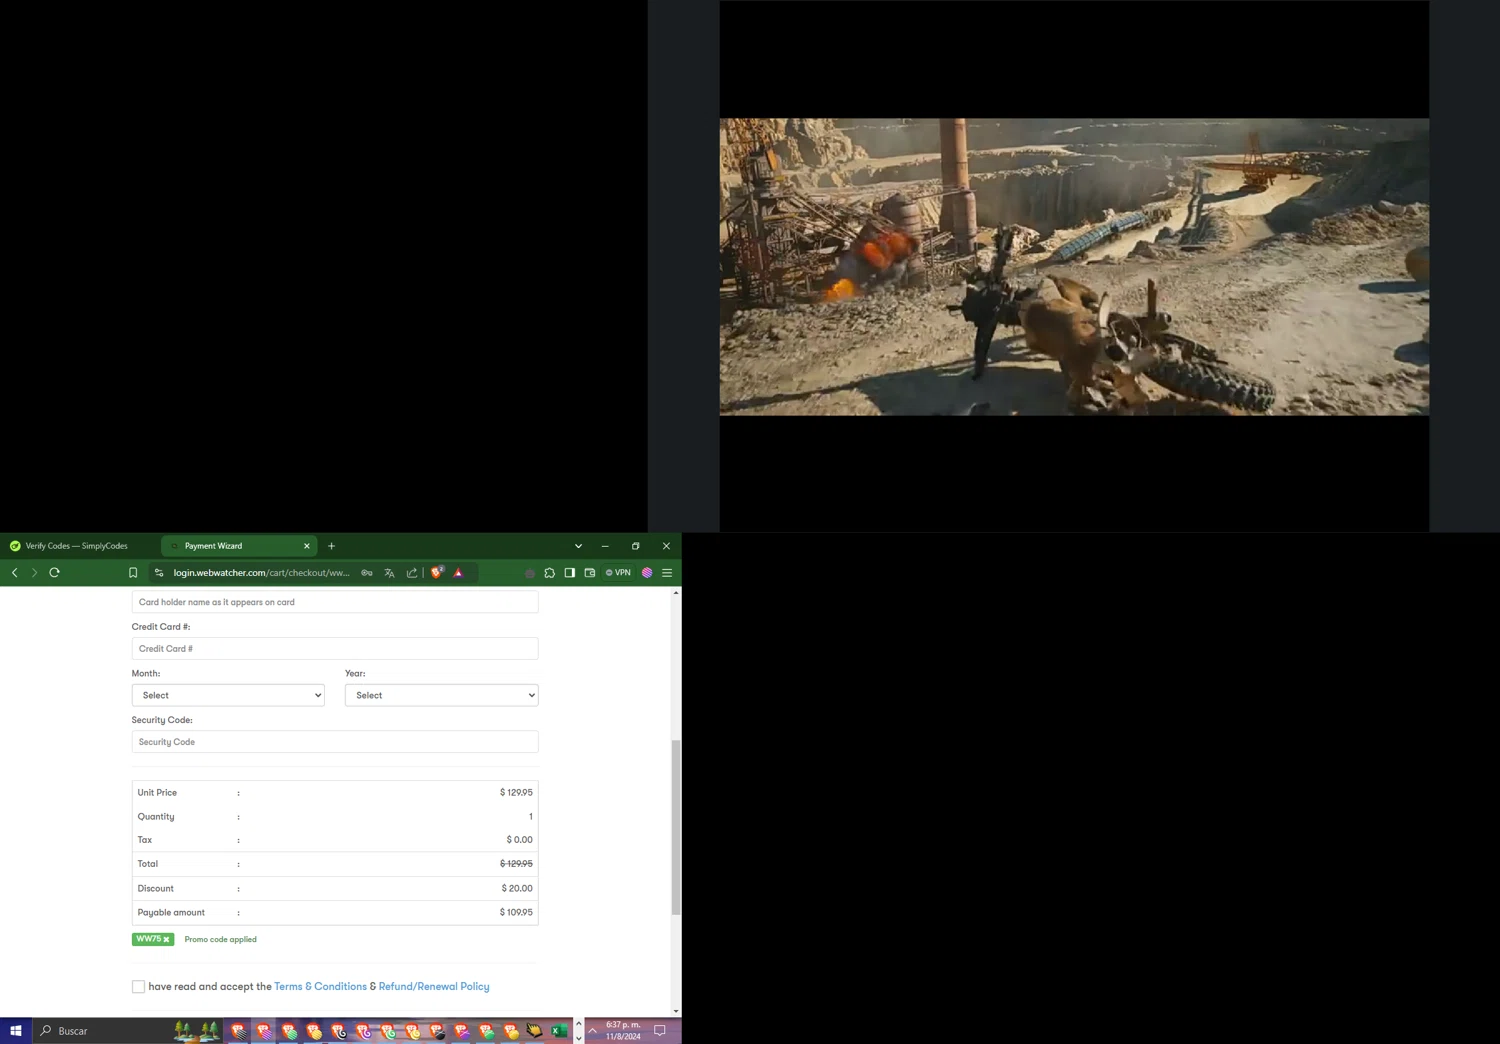Open the browser hamburger main menu
The image size is (1500, 1044).
point(667,573)
